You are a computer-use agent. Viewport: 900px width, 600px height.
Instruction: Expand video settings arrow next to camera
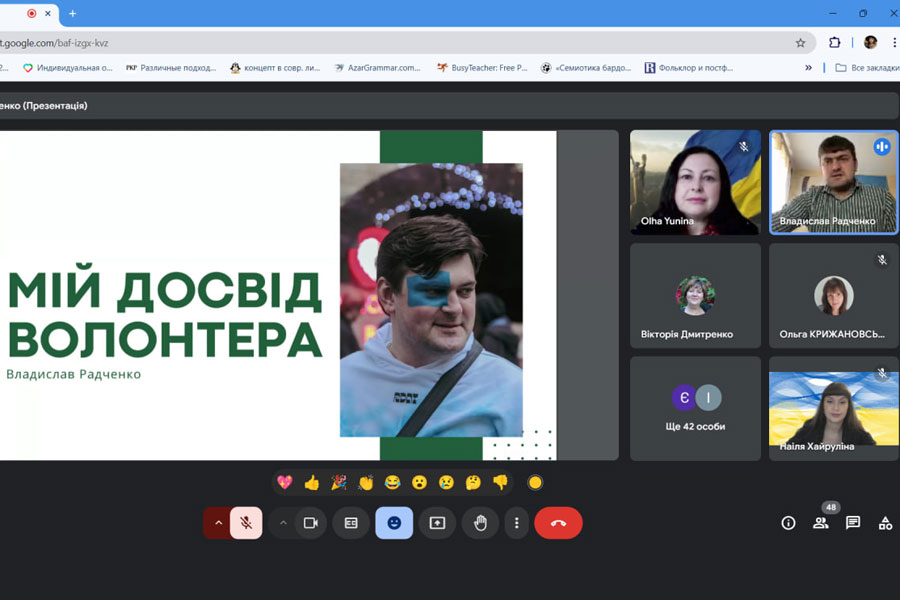pos(283,523)
